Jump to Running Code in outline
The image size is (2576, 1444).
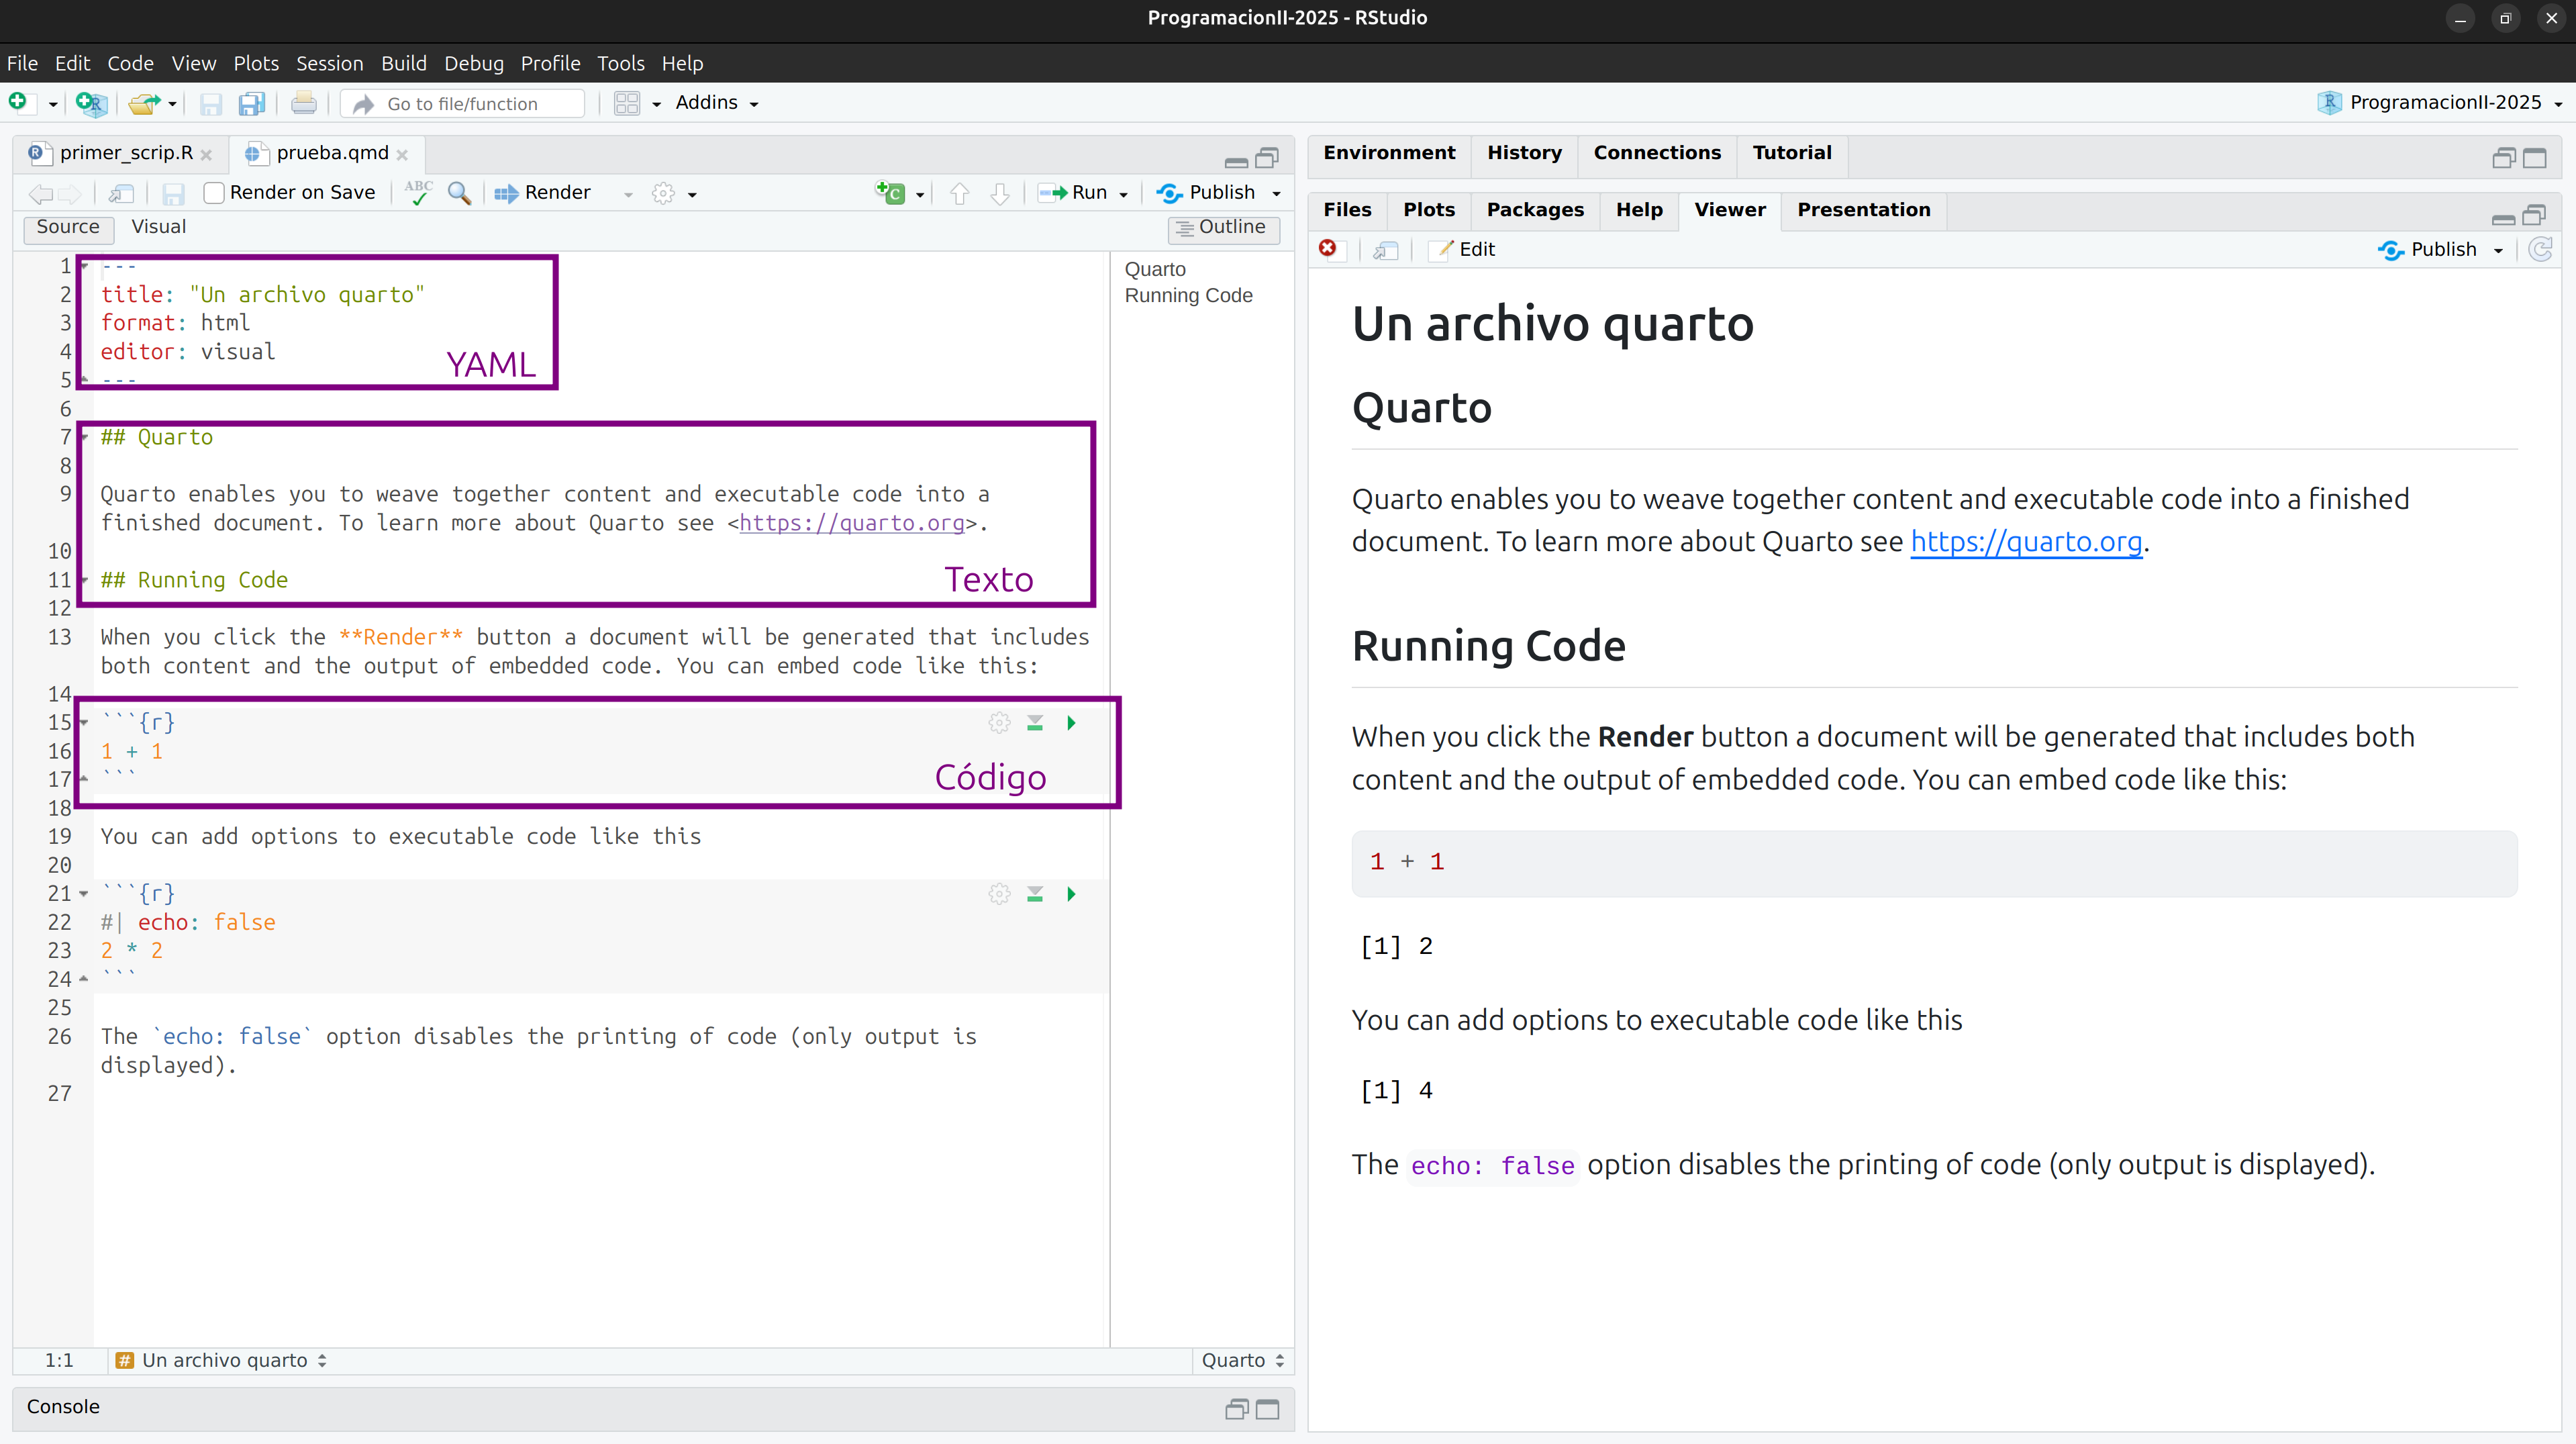coord(1188,296)
